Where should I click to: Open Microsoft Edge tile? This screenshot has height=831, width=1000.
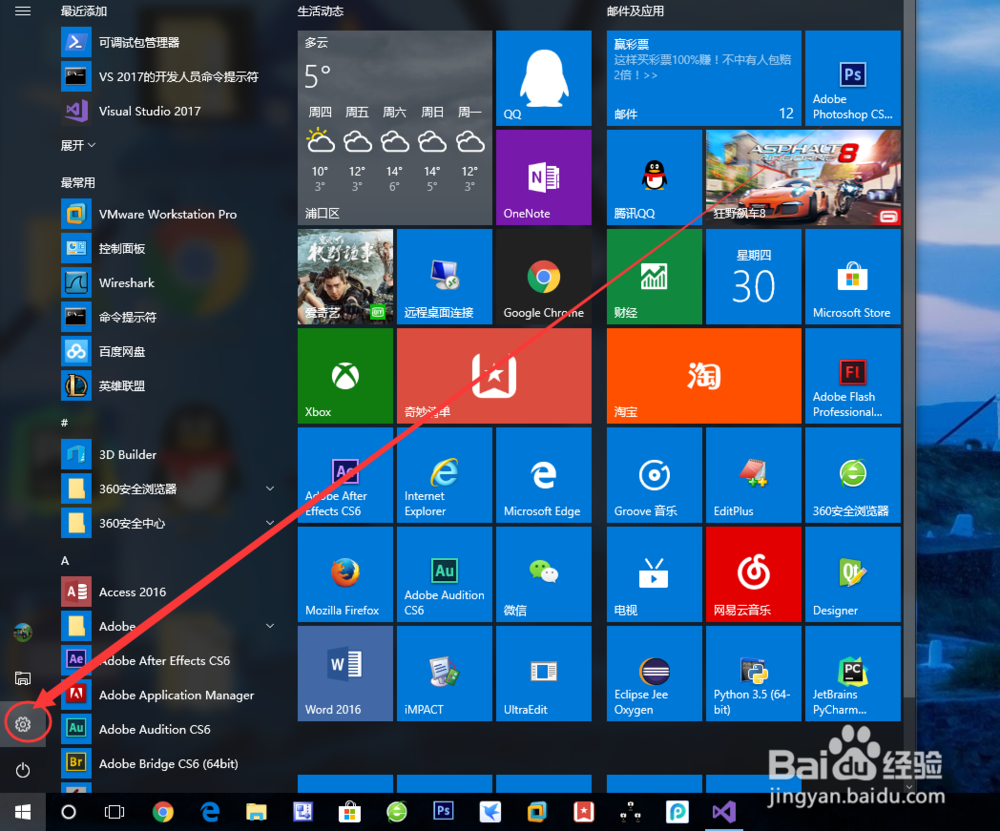tap(543, 475)
